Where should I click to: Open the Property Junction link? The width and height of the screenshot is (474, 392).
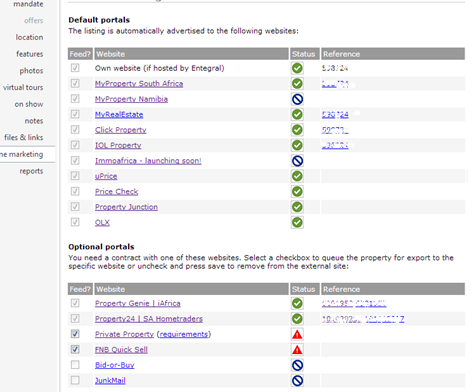(126, 207)
